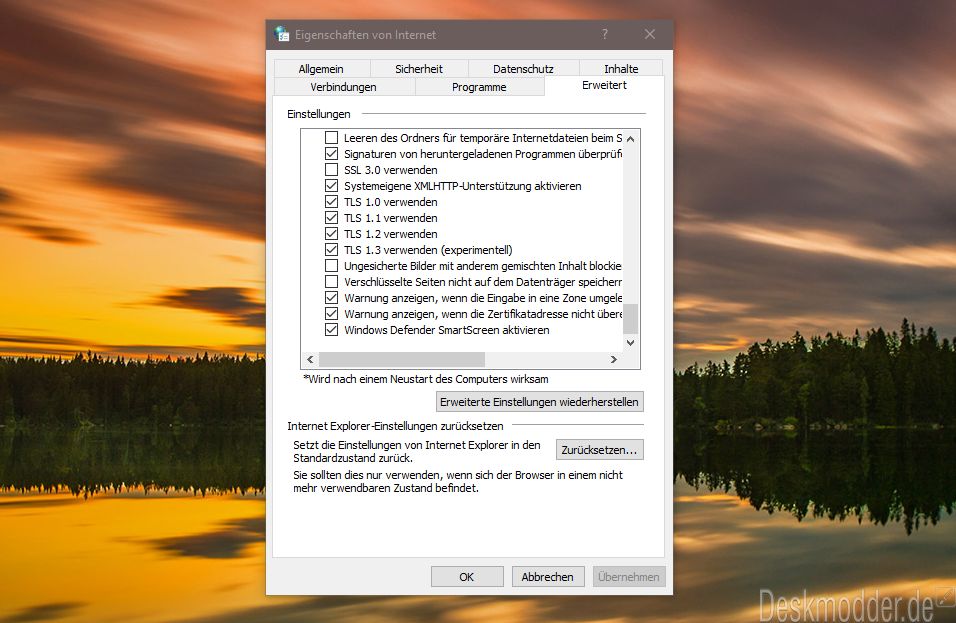
Task: Disable TLS 1.3 verwenden (experimentell)
Action: (x=331, y=249)
